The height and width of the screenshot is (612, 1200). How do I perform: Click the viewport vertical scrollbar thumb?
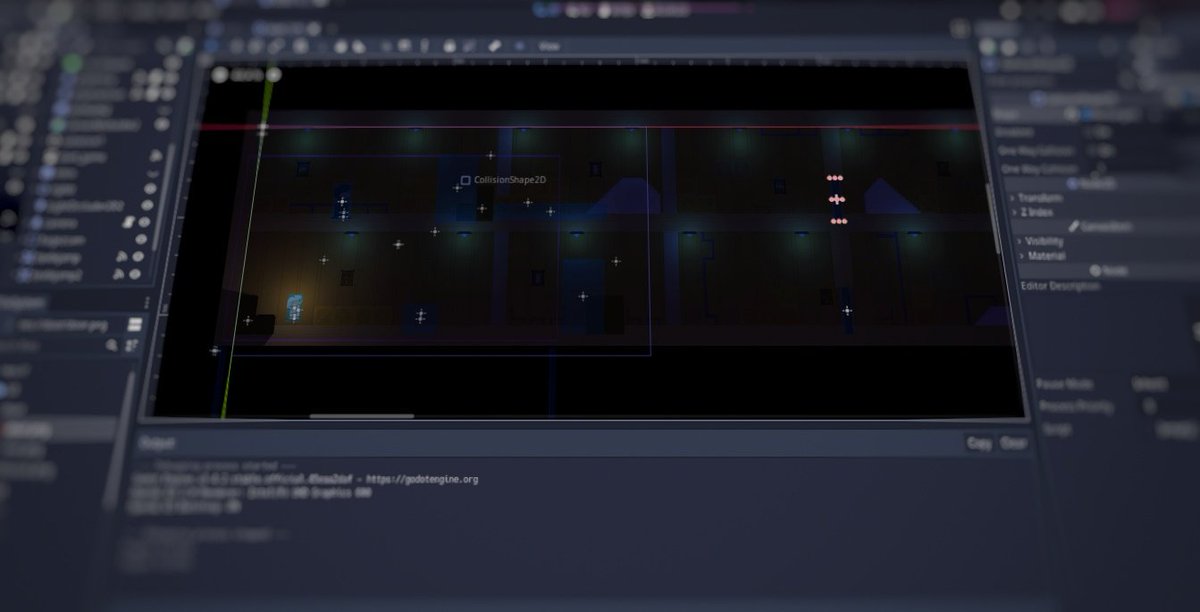click(992, 218)
